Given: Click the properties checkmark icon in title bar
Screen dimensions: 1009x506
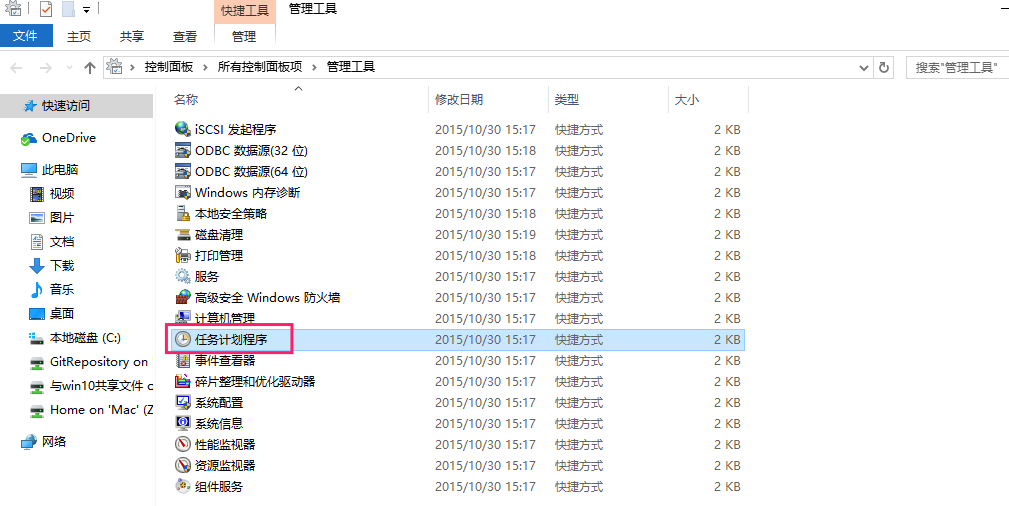Looking at the screenshot, I should (x=46, y=9).
